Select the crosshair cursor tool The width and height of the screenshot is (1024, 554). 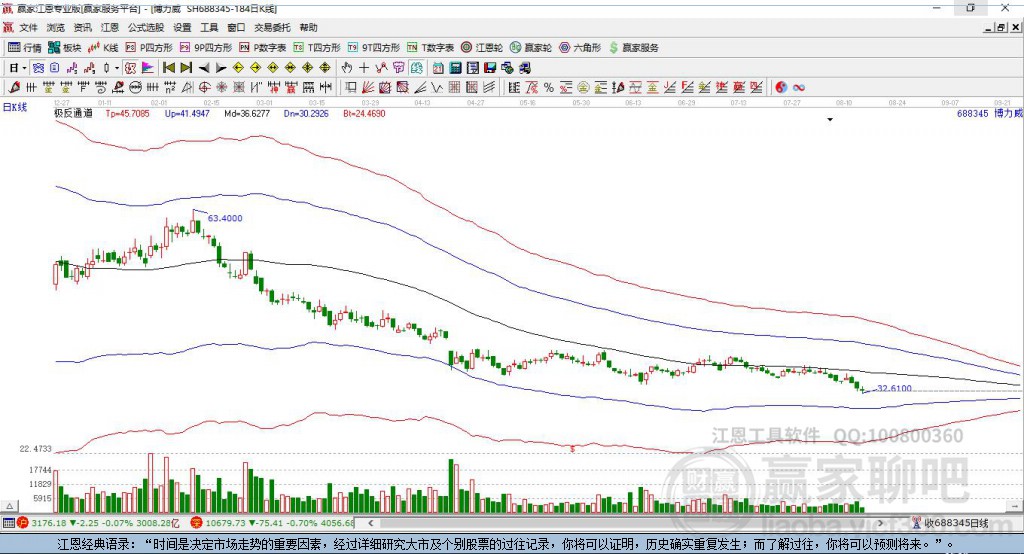point(364,68)
